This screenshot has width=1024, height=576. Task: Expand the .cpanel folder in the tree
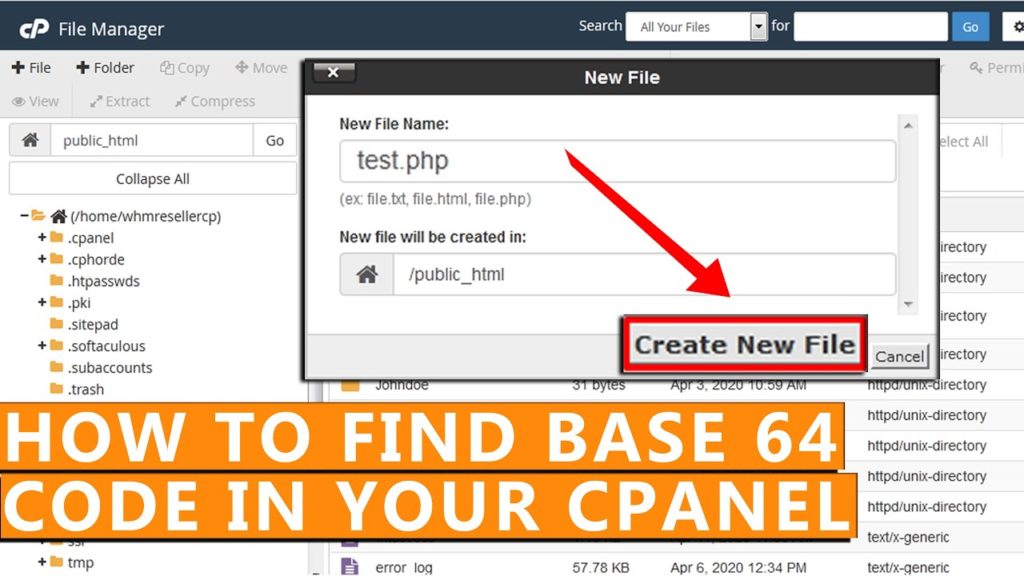(x=42, y=238)
